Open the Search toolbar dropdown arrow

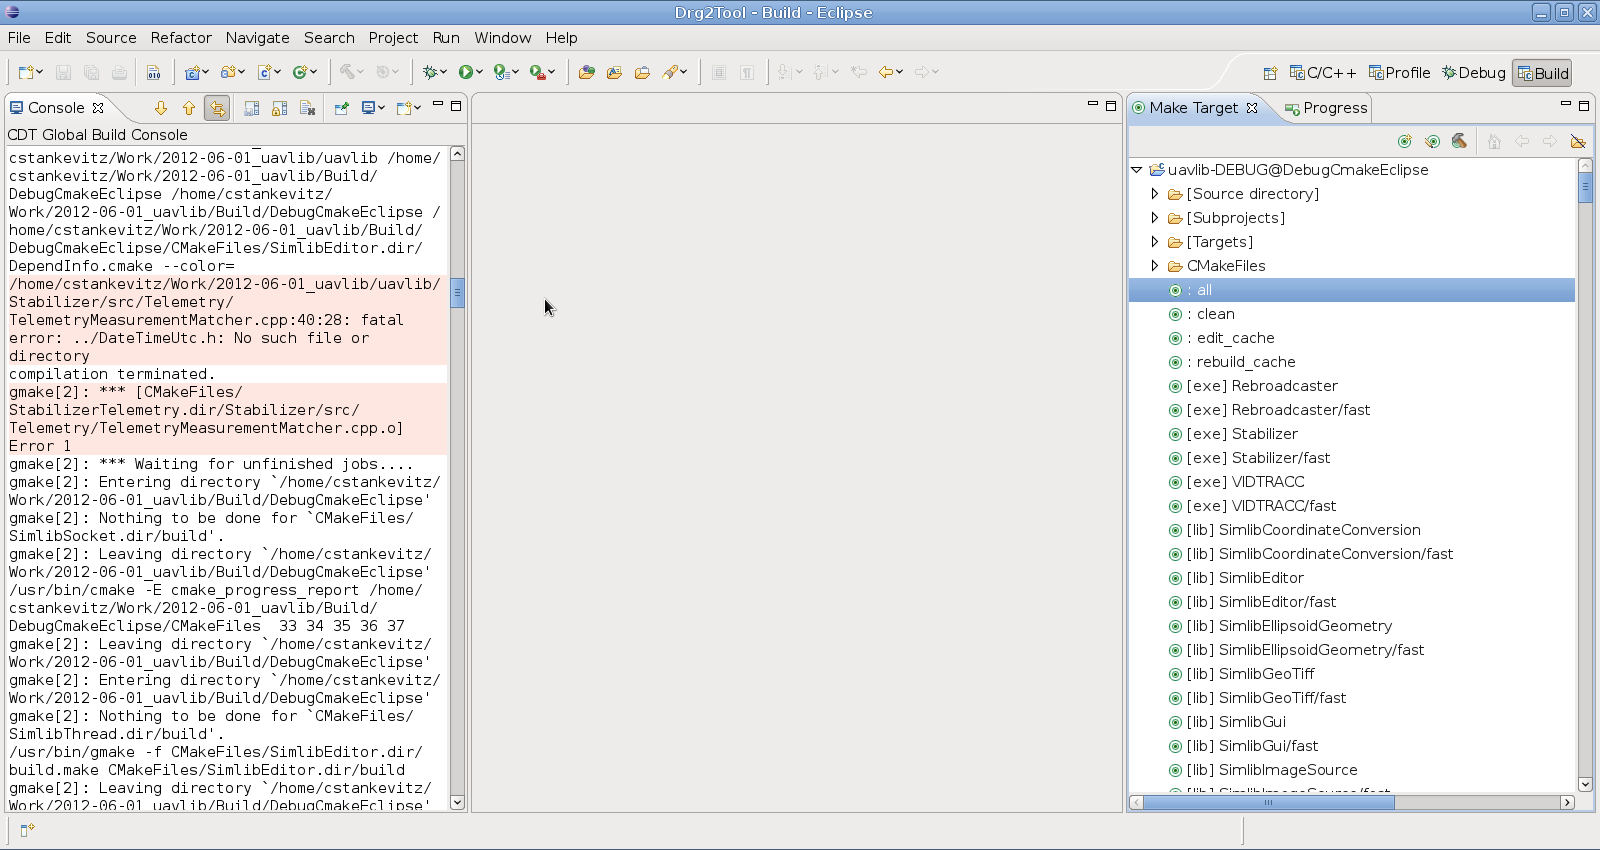(684, 72)
